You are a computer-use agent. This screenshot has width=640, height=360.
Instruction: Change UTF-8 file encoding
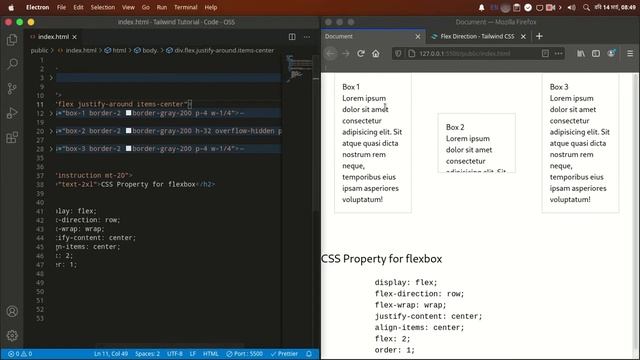click(x=175, y=354)
